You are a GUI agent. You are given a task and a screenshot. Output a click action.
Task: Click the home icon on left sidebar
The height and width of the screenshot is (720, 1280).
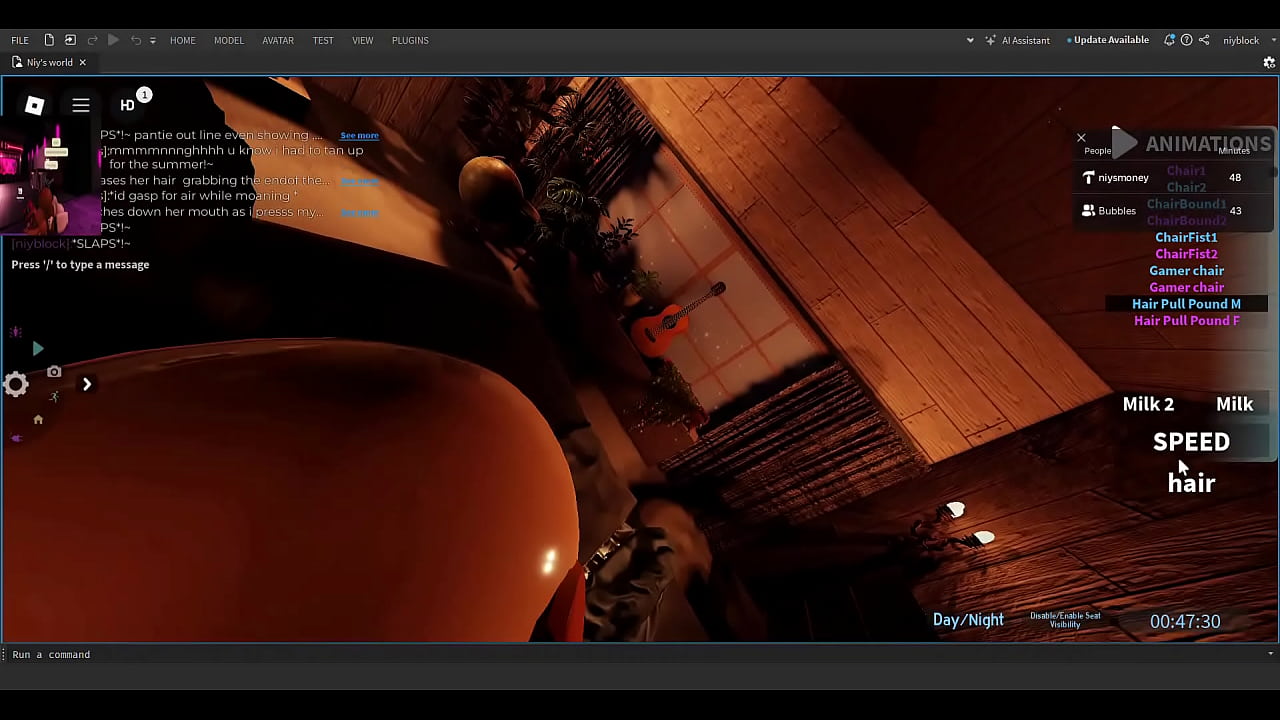pos(38,420)
